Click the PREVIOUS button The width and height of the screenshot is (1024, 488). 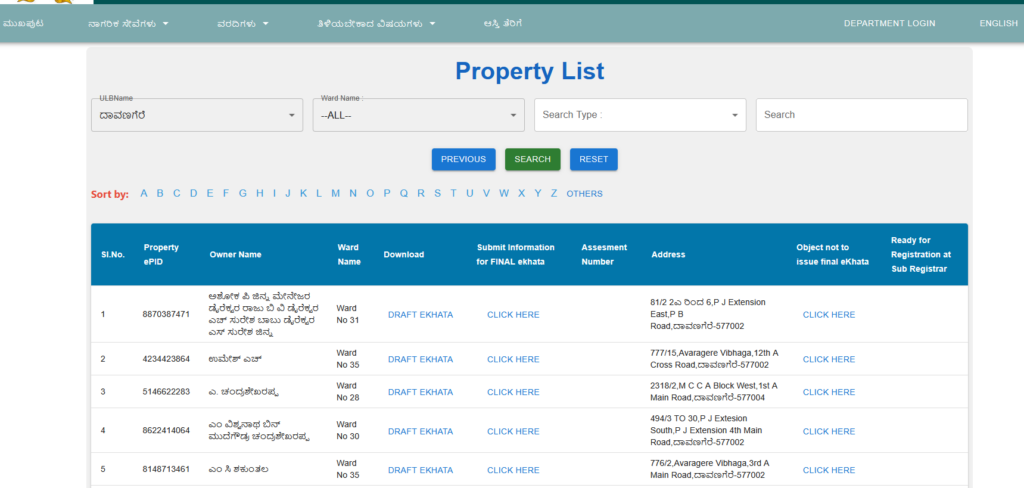click(463, 159)
